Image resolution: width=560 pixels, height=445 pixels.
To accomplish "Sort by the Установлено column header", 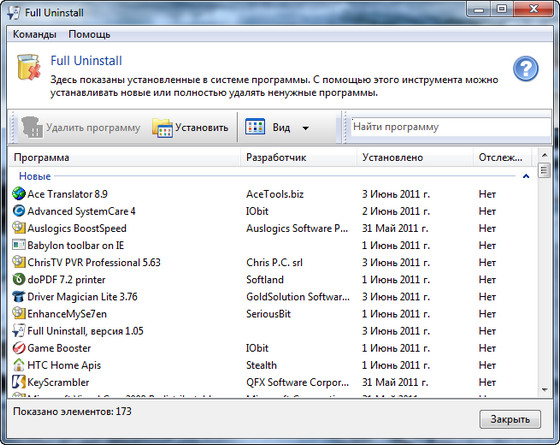I will pos(415,158).
